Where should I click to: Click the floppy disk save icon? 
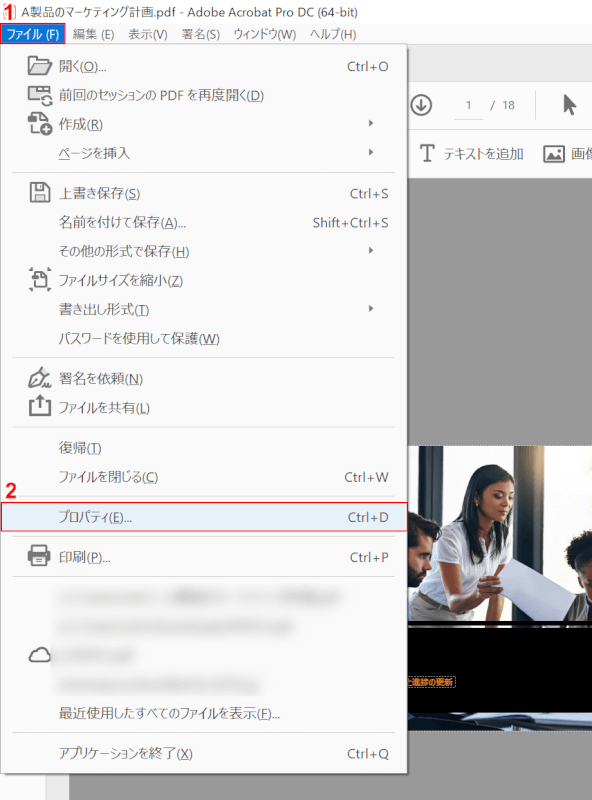39,193
